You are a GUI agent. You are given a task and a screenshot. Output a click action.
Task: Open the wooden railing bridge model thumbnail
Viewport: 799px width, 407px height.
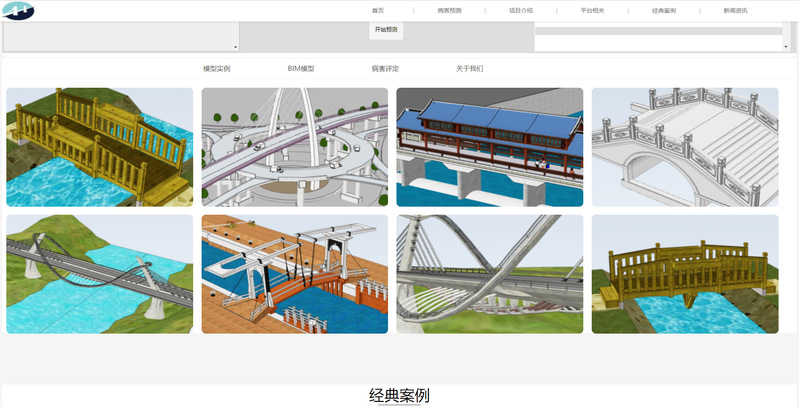[99, 147]
